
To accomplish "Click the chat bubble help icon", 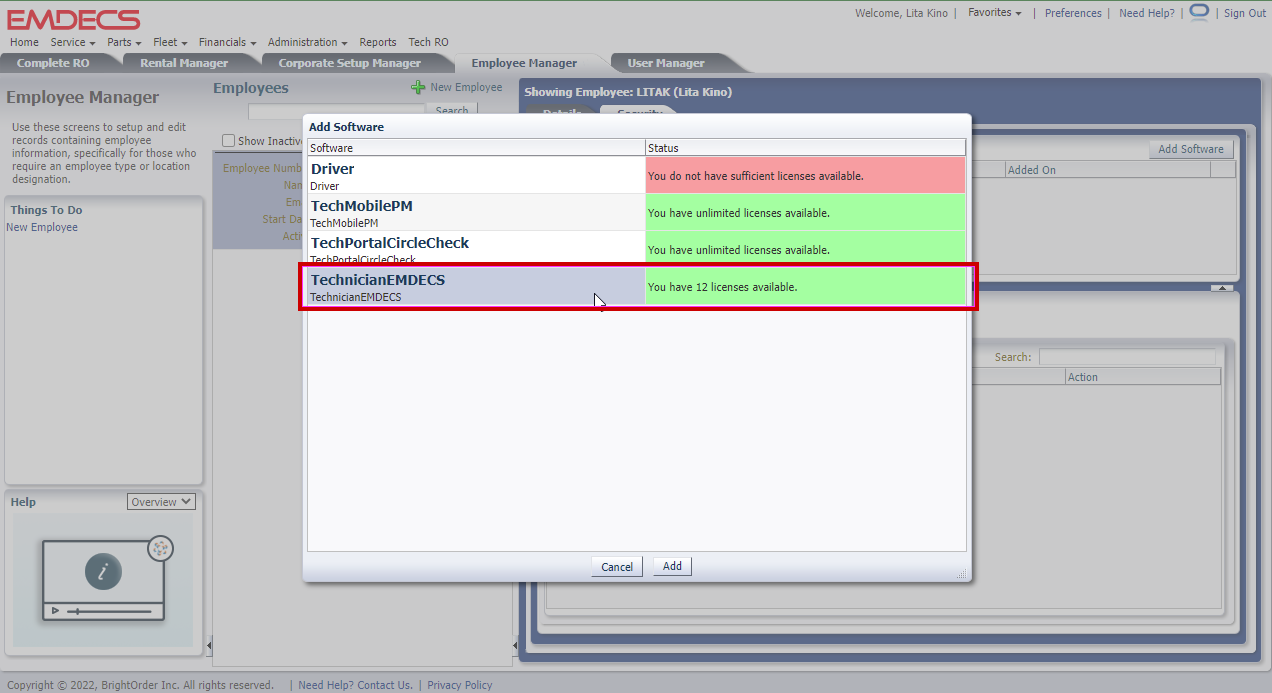I will 1199,12.
